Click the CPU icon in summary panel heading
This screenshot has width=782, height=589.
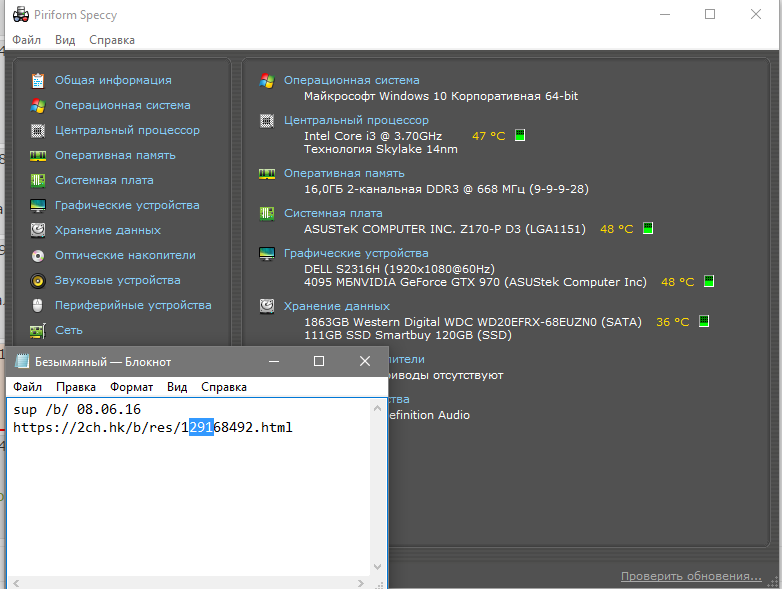(x=267, y=121)
